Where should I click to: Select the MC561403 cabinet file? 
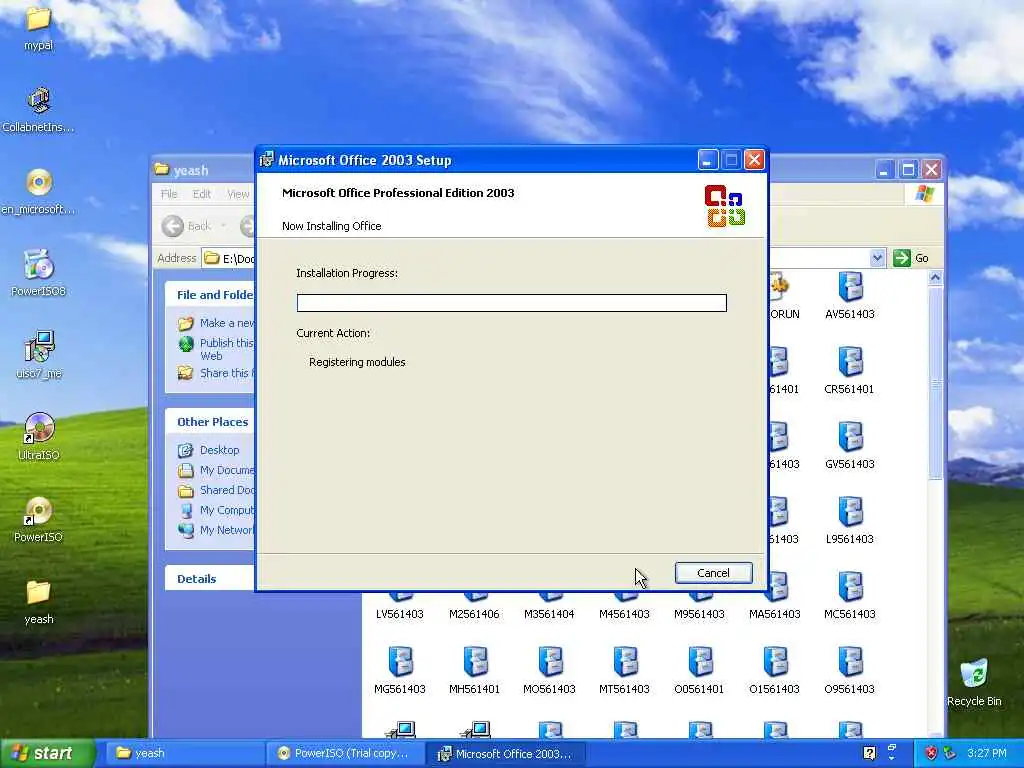coord(850,596)
